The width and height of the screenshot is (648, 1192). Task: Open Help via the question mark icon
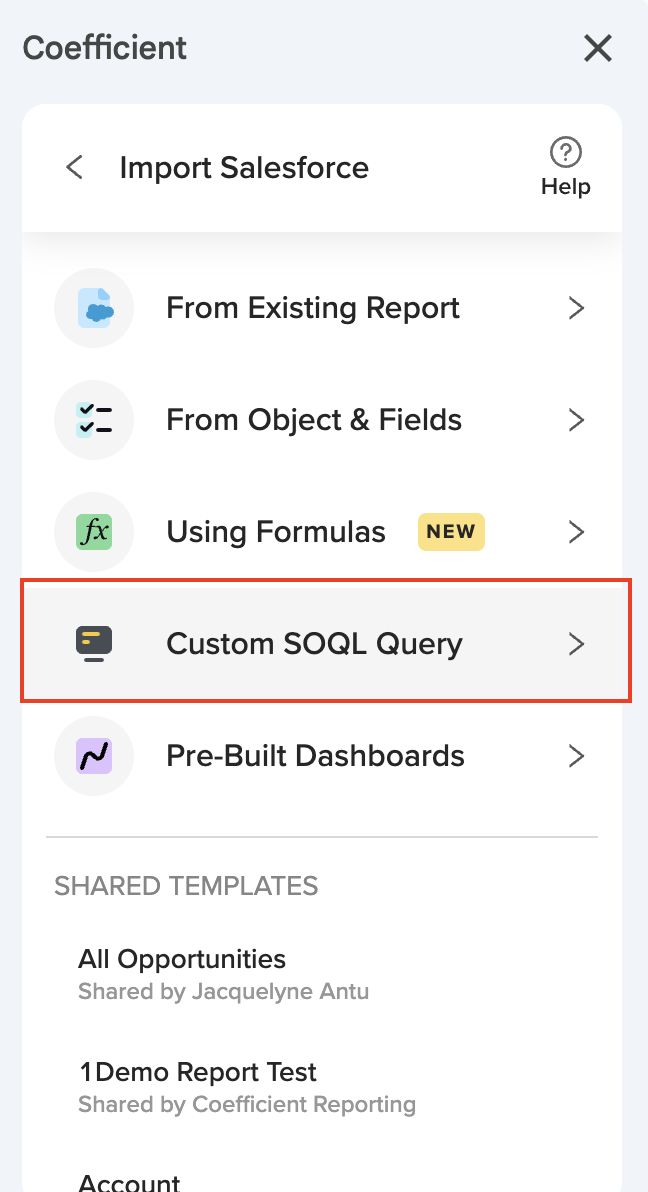[566, 154]
